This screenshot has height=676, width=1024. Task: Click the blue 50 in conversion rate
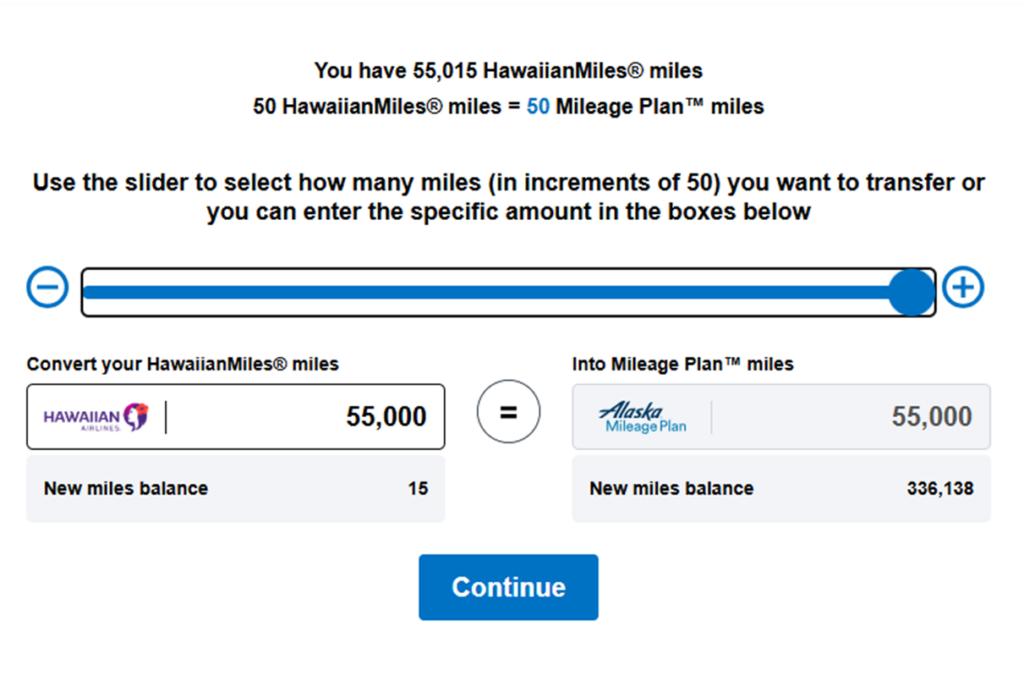[x=538, y=106]
